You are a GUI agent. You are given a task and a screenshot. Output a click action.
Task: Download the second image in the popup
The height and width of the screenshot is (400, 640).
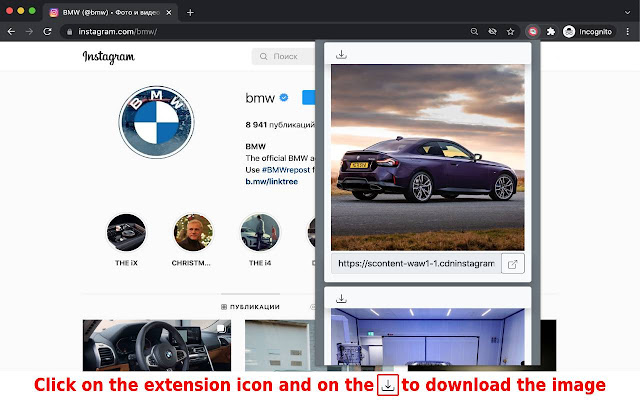341,299
